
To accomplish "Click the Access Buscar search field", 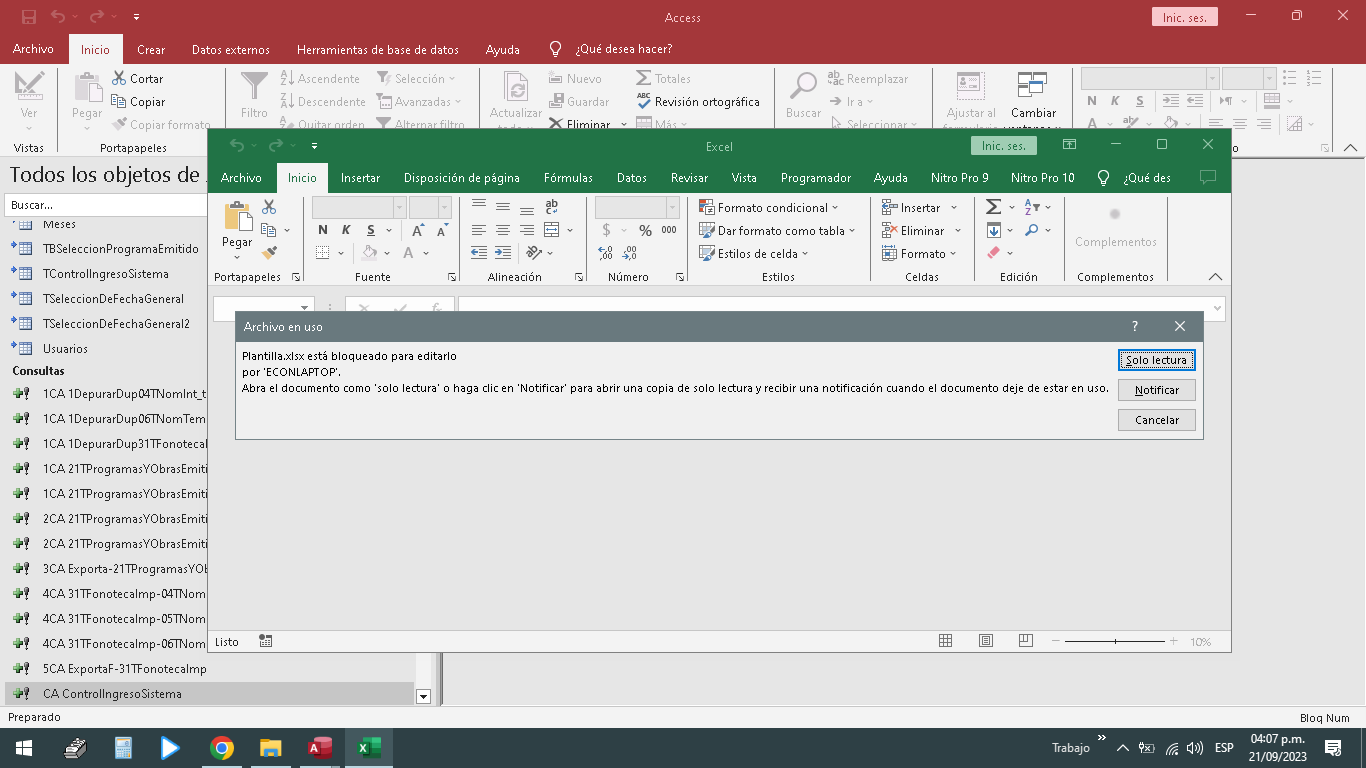I will tap(105, 204).
